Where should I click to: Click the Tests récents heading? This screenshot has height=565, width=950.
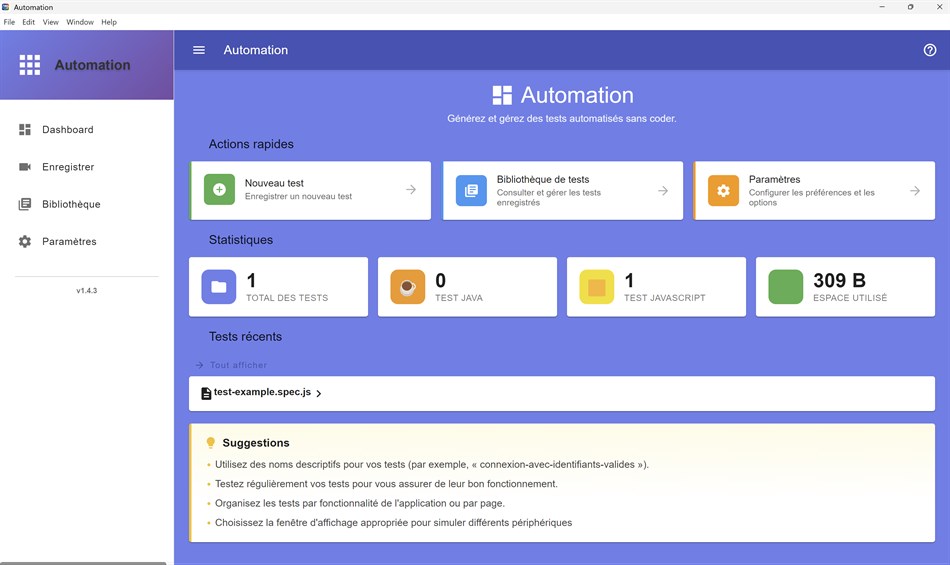pyautogui.click(x=245, y=337)
